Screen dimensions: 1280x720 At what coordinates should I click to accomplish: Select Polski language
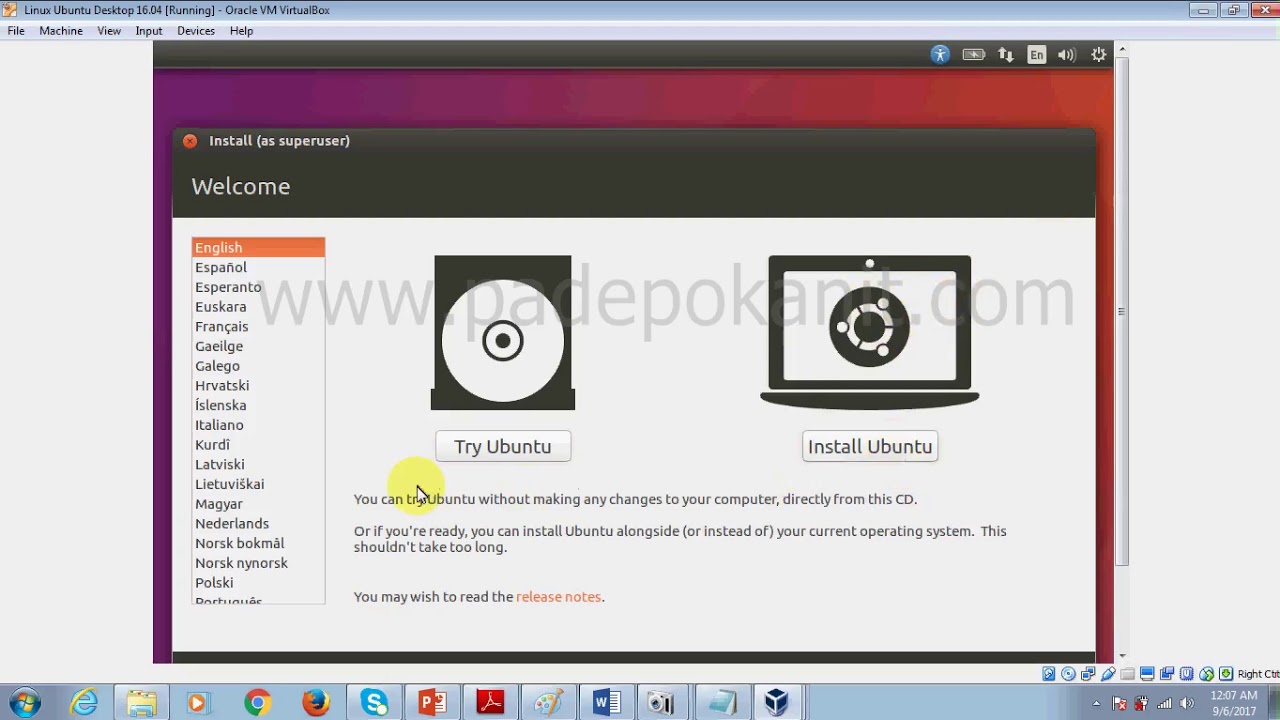point(258,582)
